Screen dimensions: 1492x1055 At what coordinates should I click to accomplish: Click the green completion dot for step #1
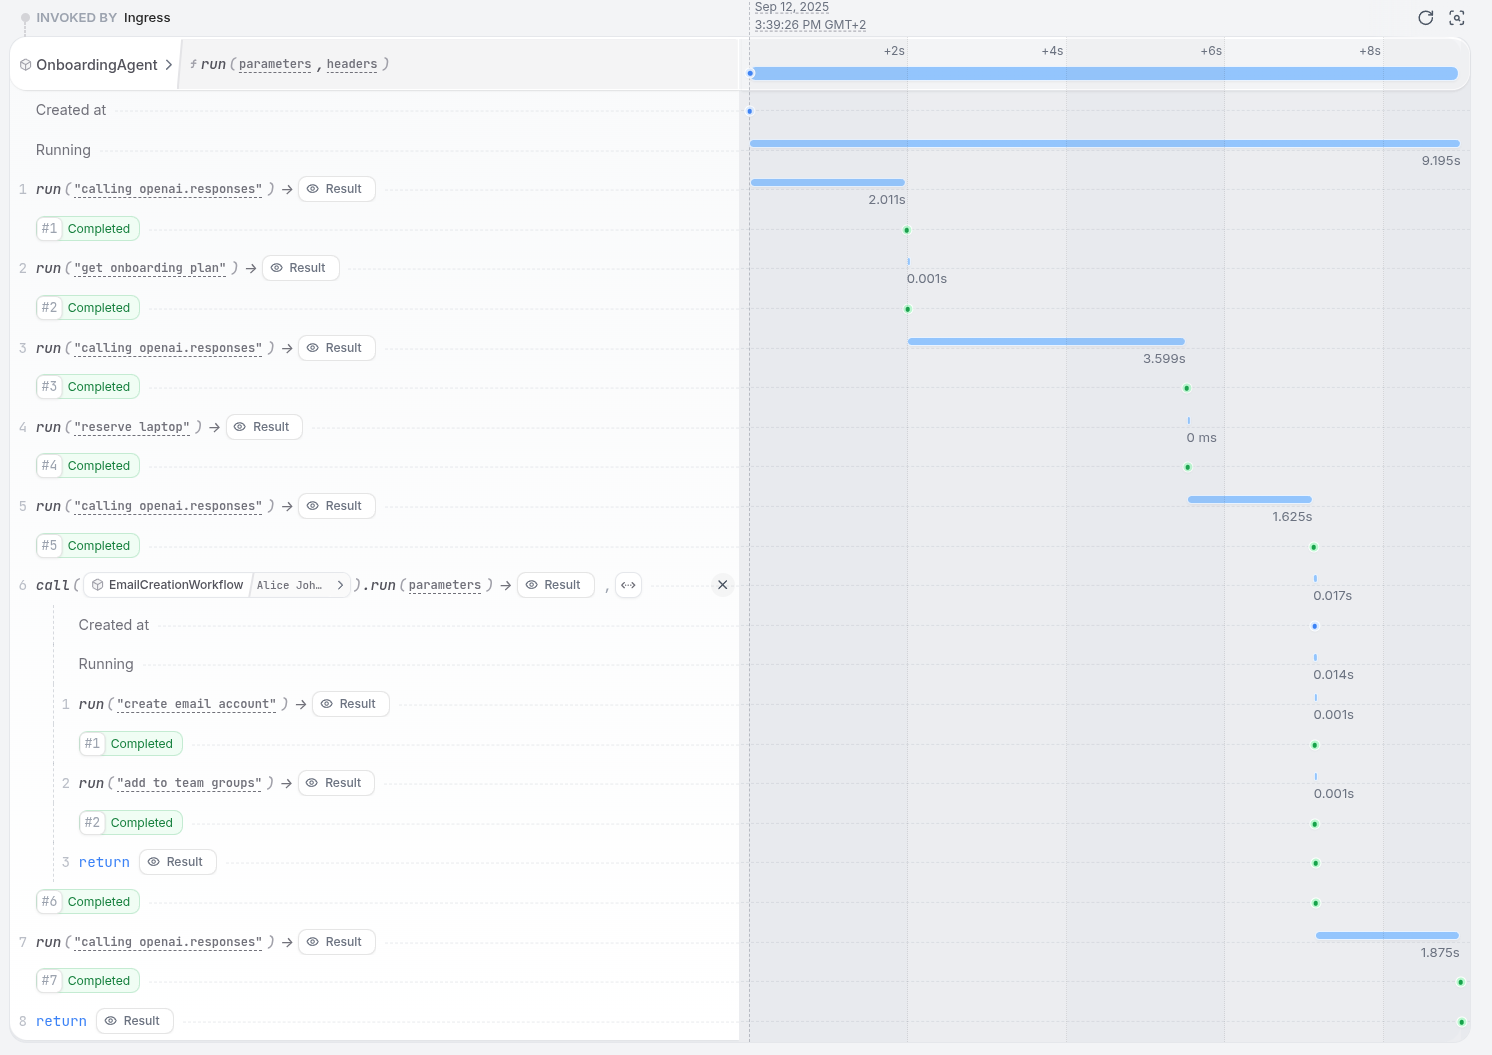coord(907,230)
